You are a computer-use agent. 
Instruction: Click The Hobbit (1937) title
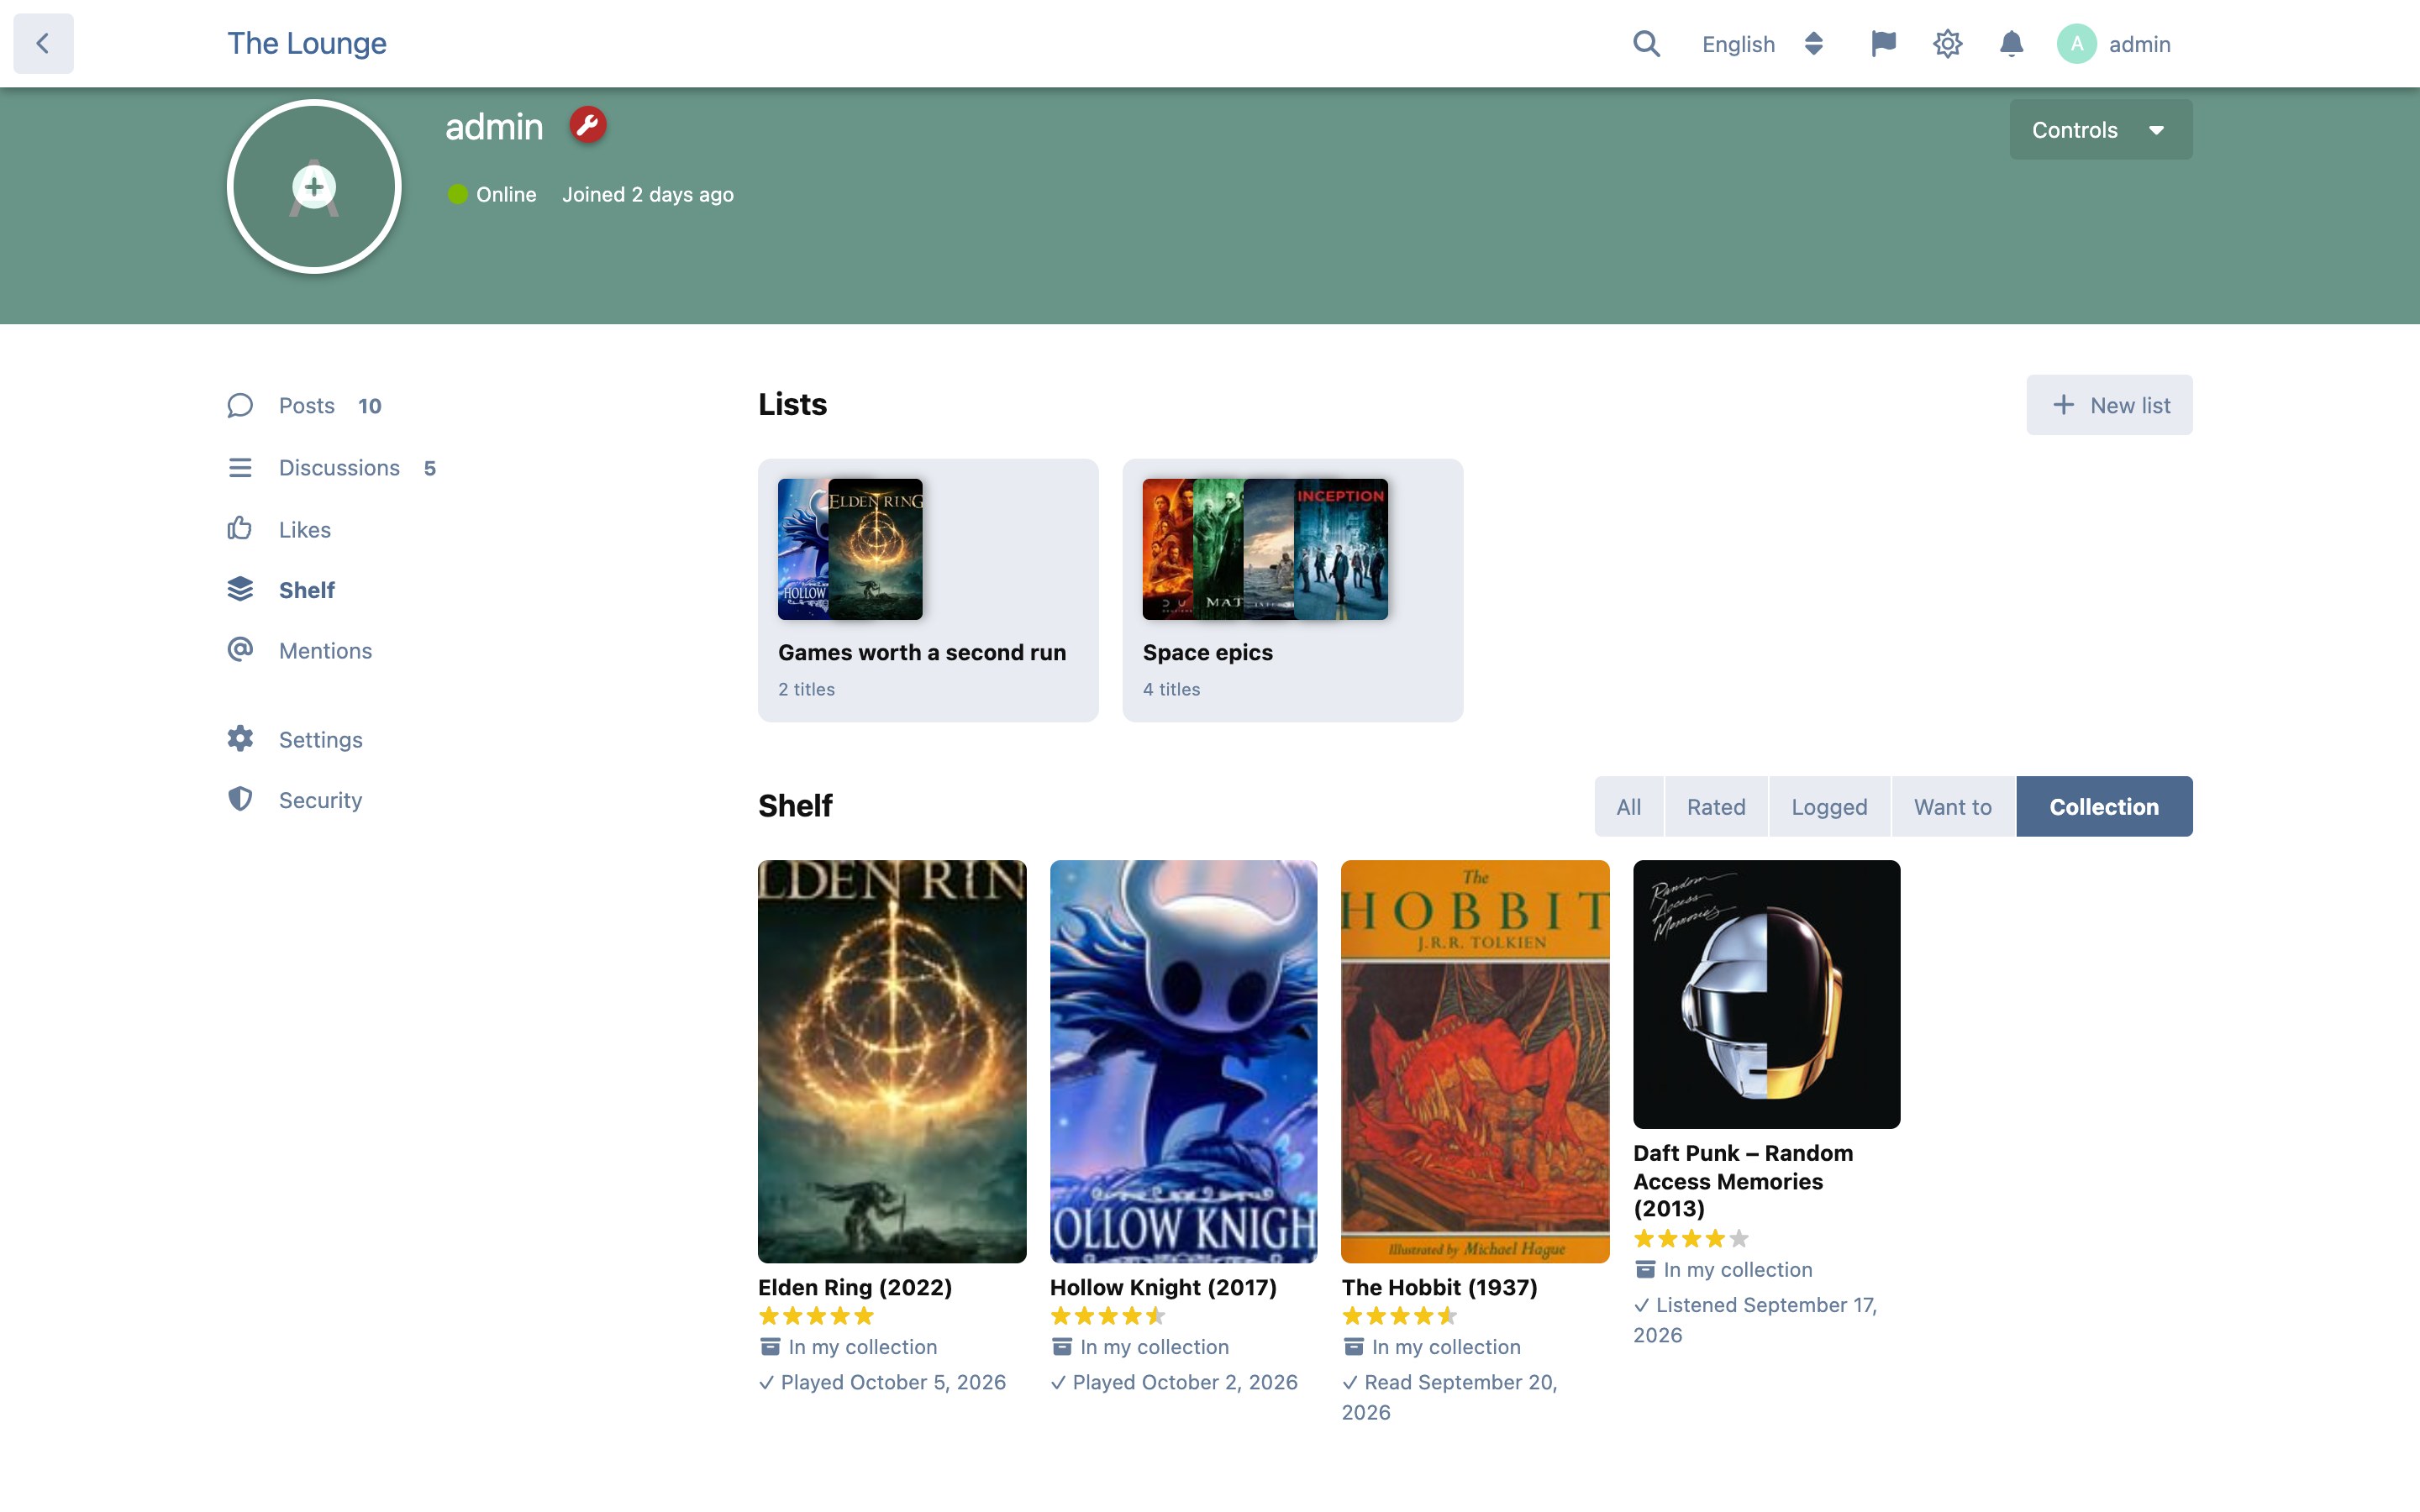1439,1287
